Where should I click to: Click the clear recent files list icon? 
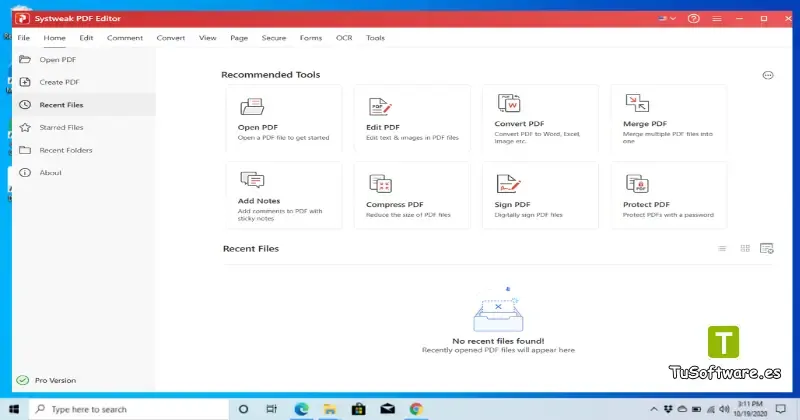click(x=766, y=249)
